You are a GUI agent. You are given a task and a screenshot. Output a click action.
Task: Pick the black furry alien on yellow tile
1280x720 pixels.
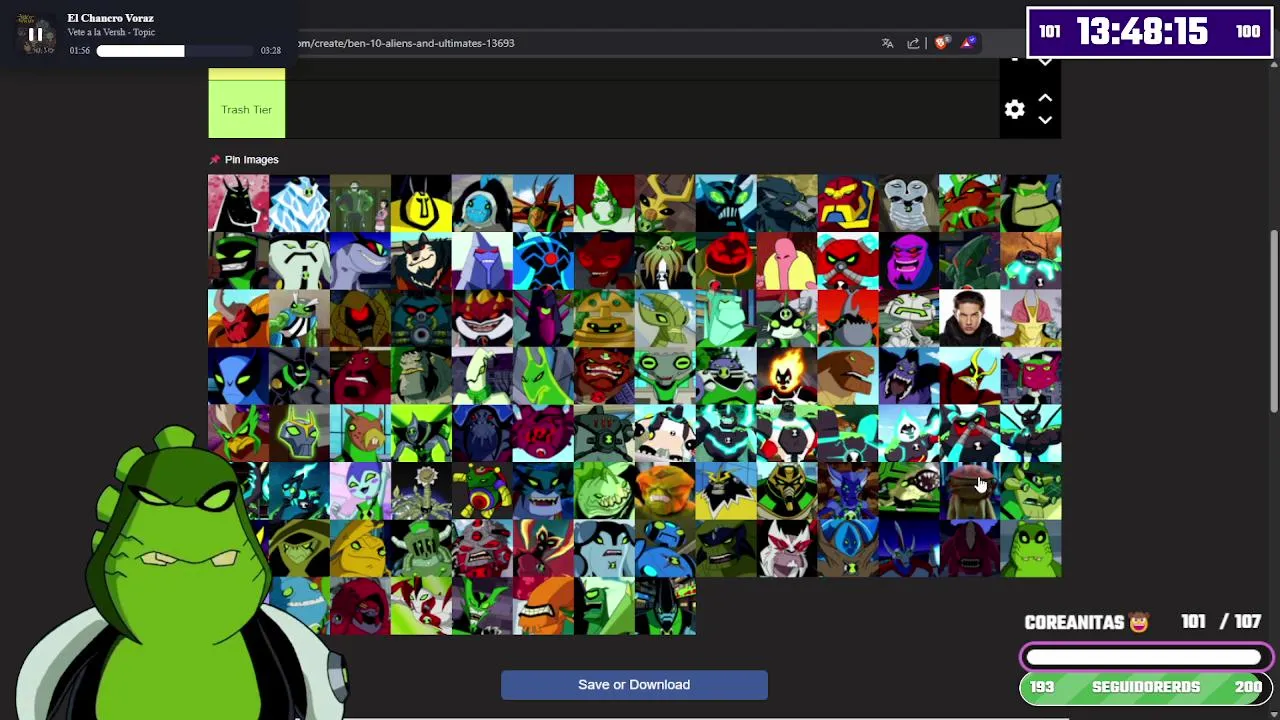[726, 491]
